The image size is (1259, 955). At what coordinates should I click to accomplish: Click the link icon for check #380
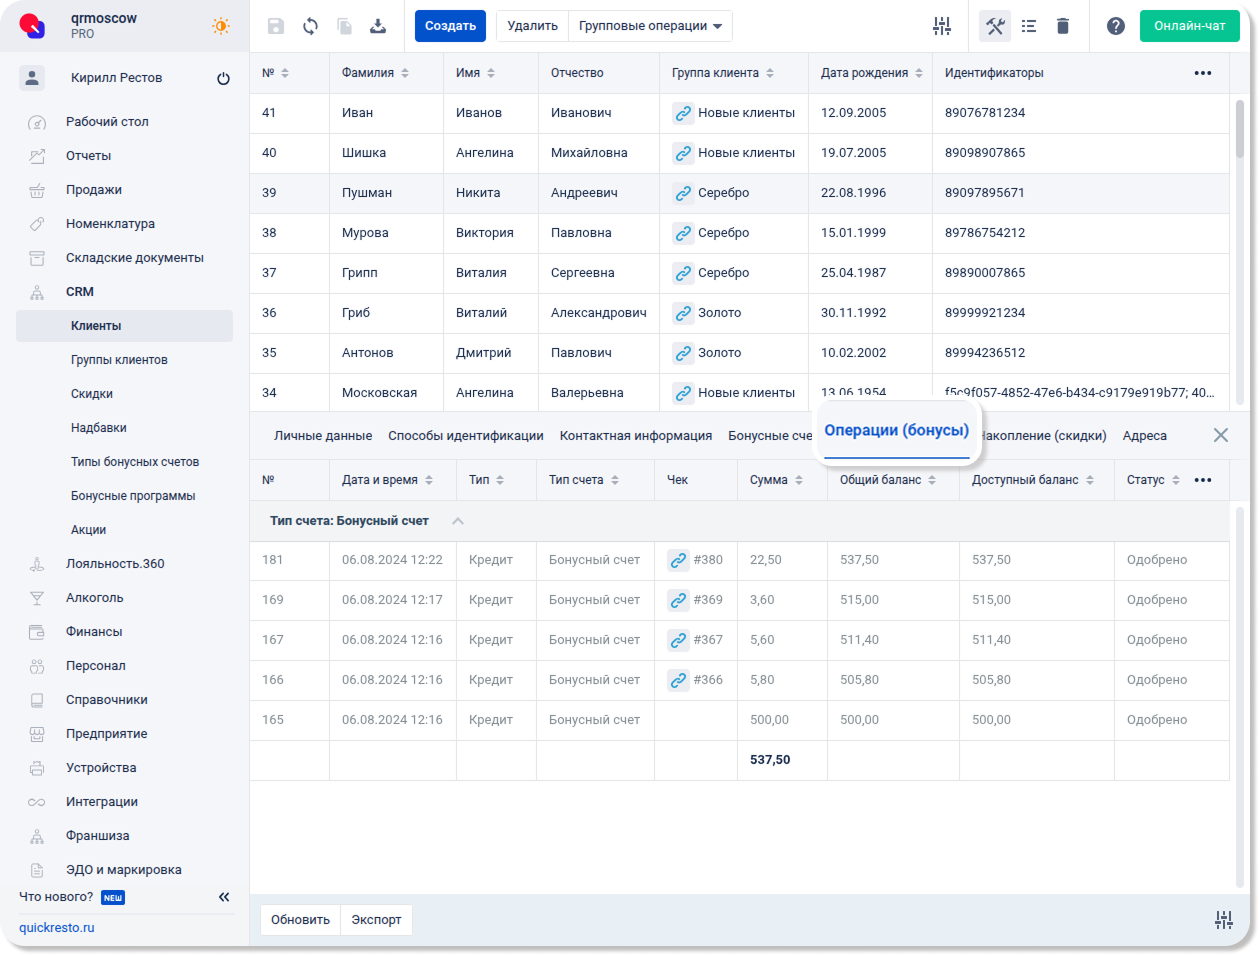(x=678, y=560)
